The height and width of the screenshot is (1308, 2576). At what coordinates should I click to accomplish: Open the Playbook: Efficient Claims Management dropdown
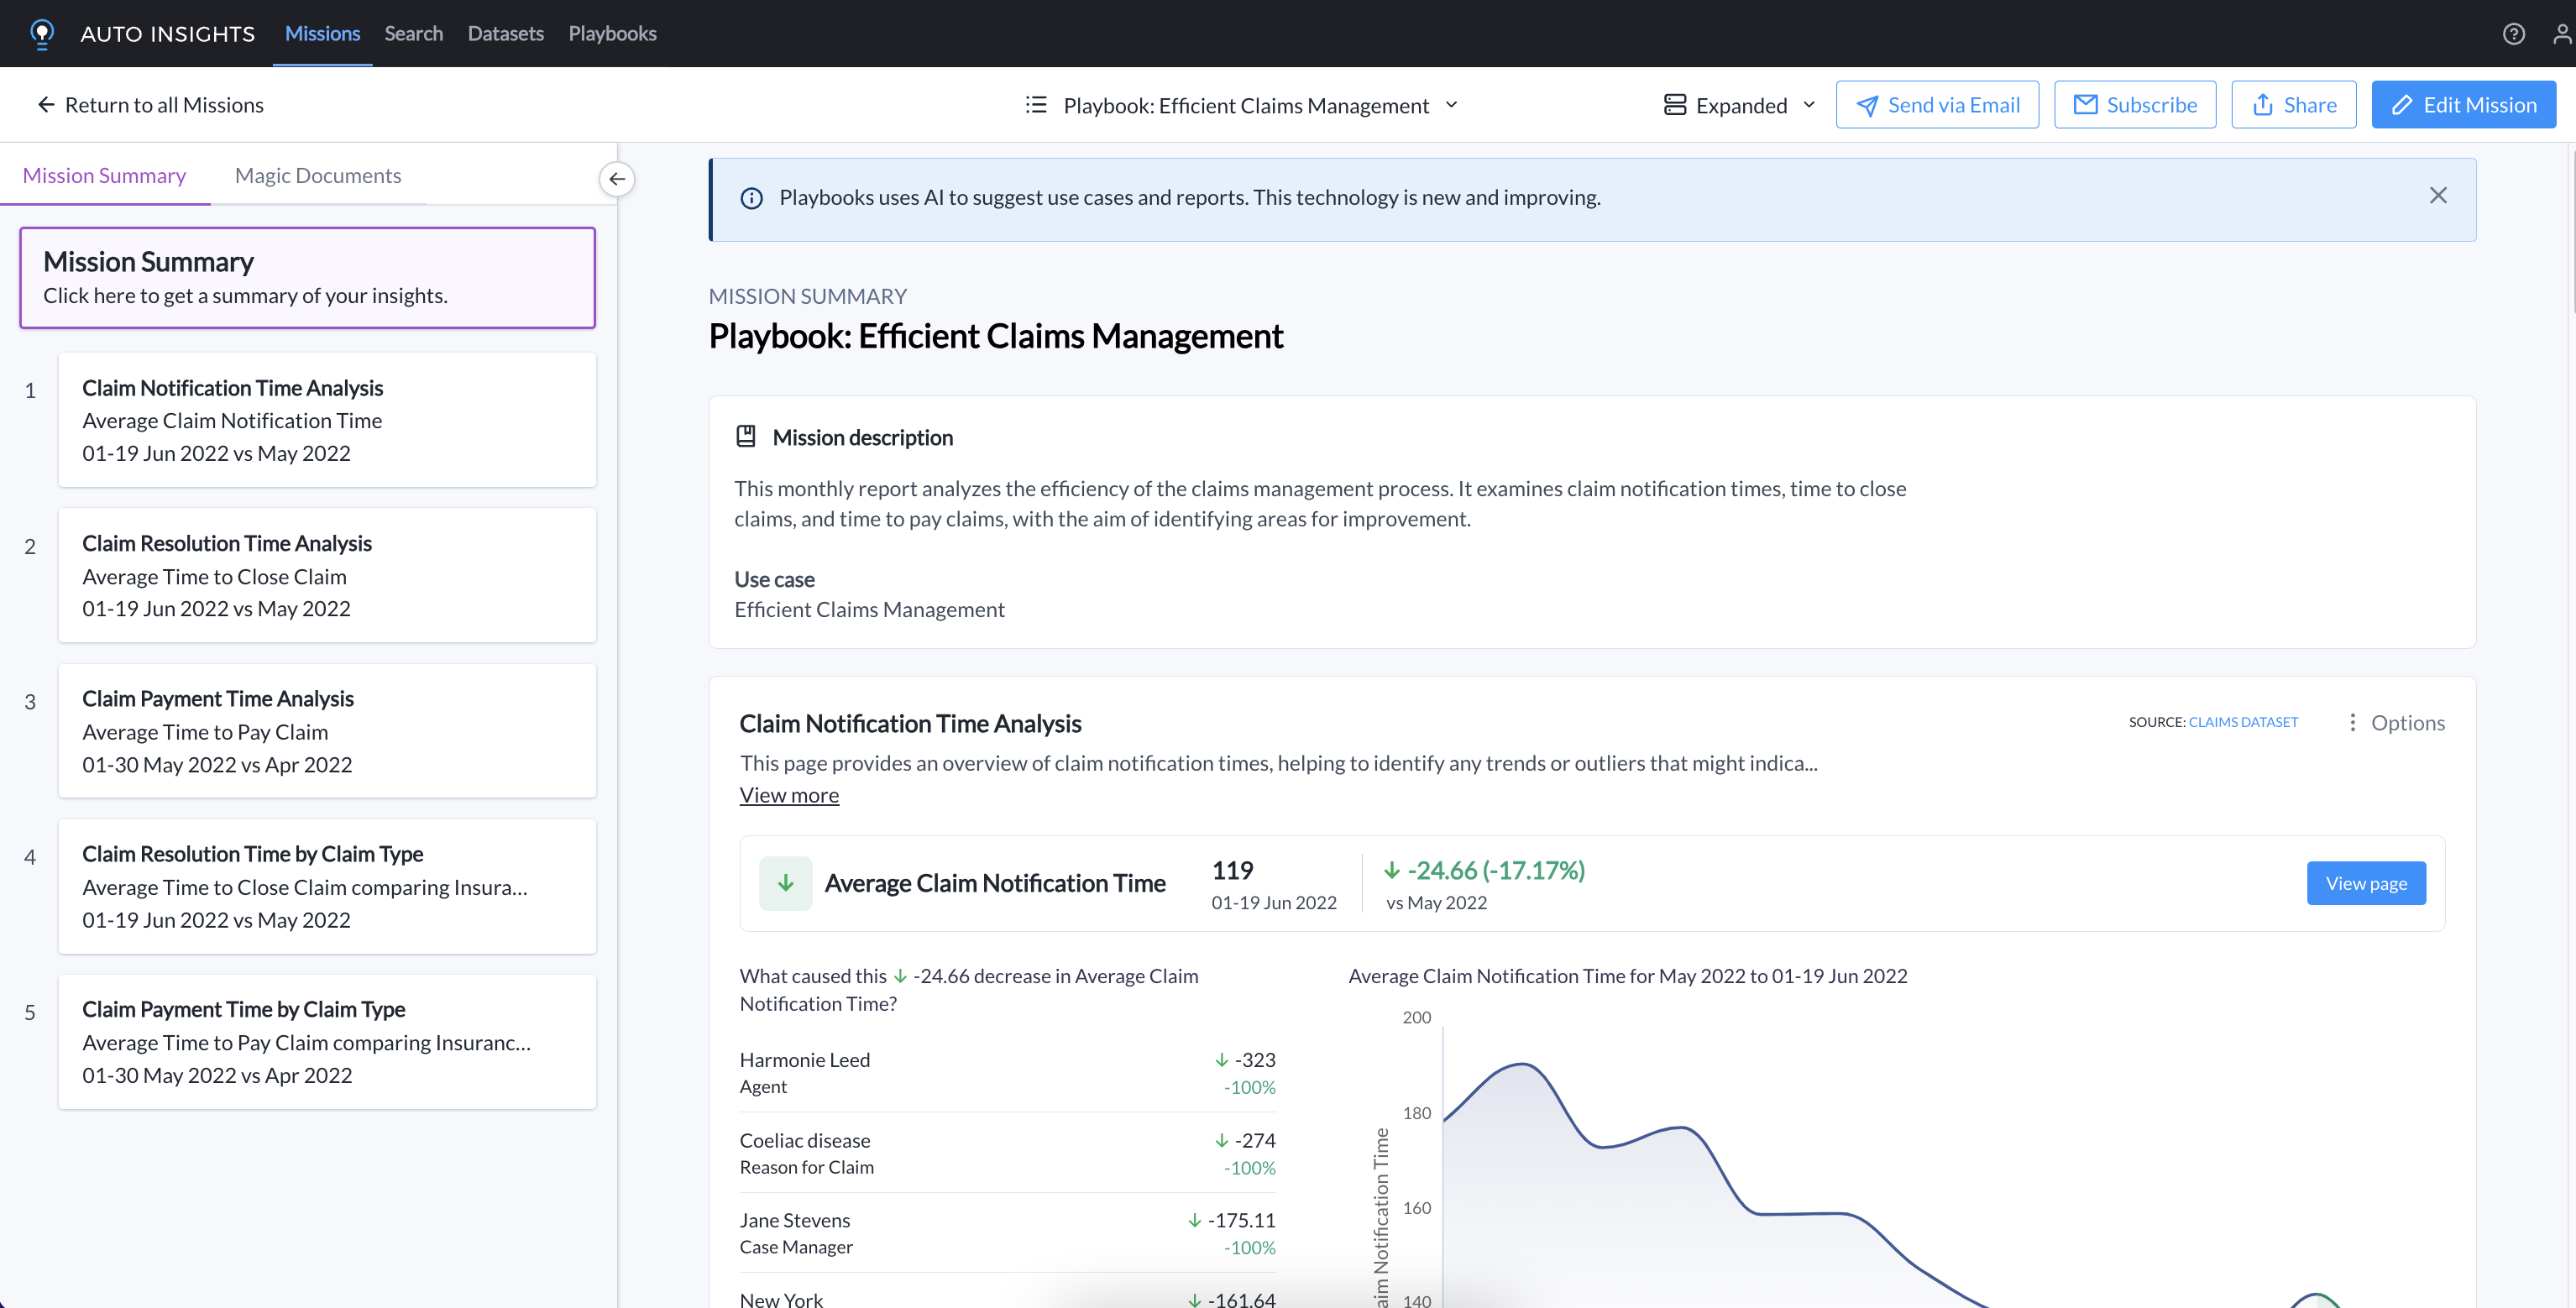coord(1245,105)
